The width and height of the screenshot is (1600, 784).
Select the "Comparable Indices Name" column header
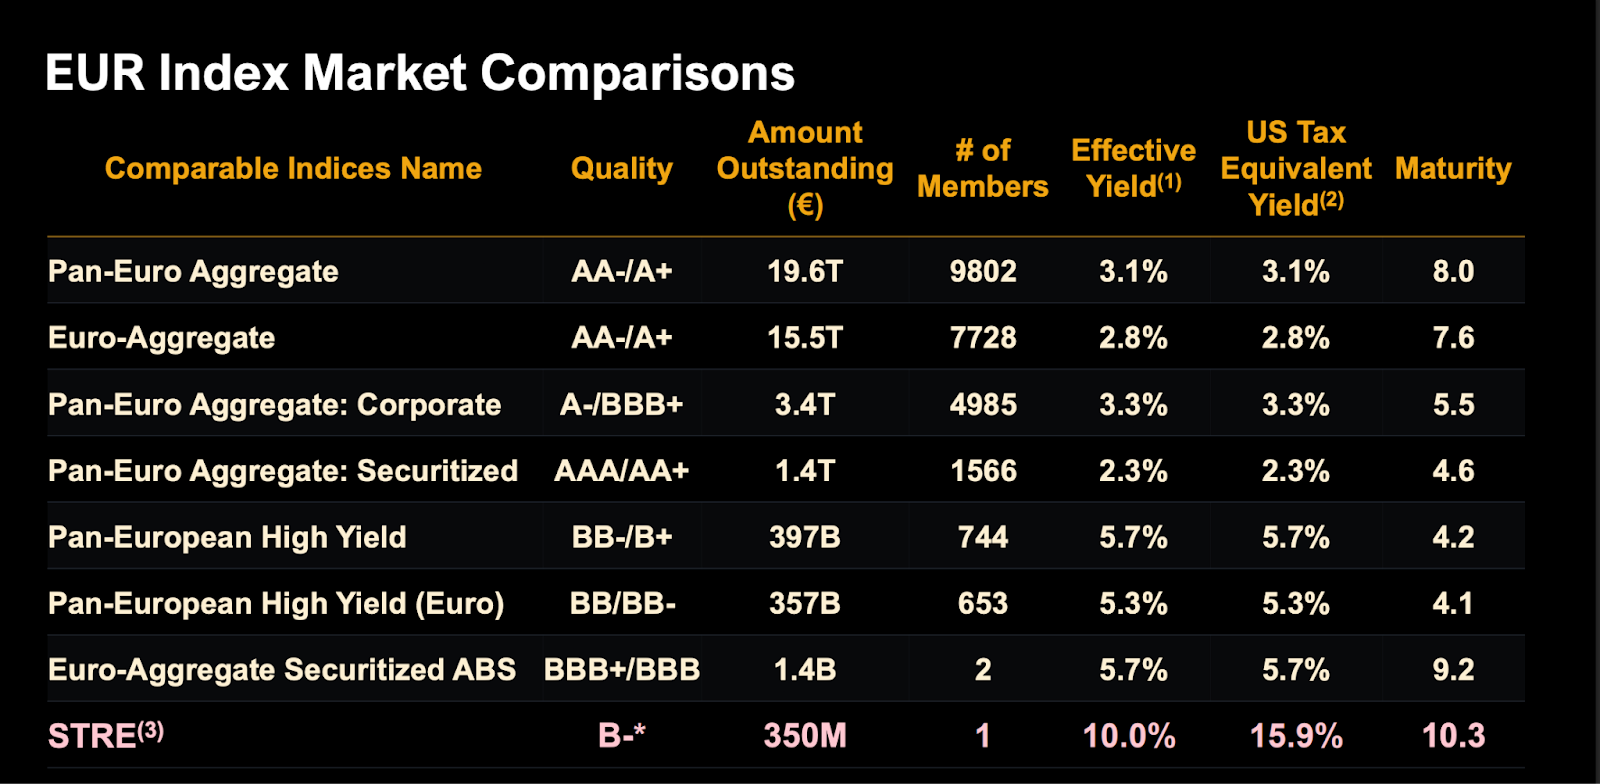(x=293, y=168)
